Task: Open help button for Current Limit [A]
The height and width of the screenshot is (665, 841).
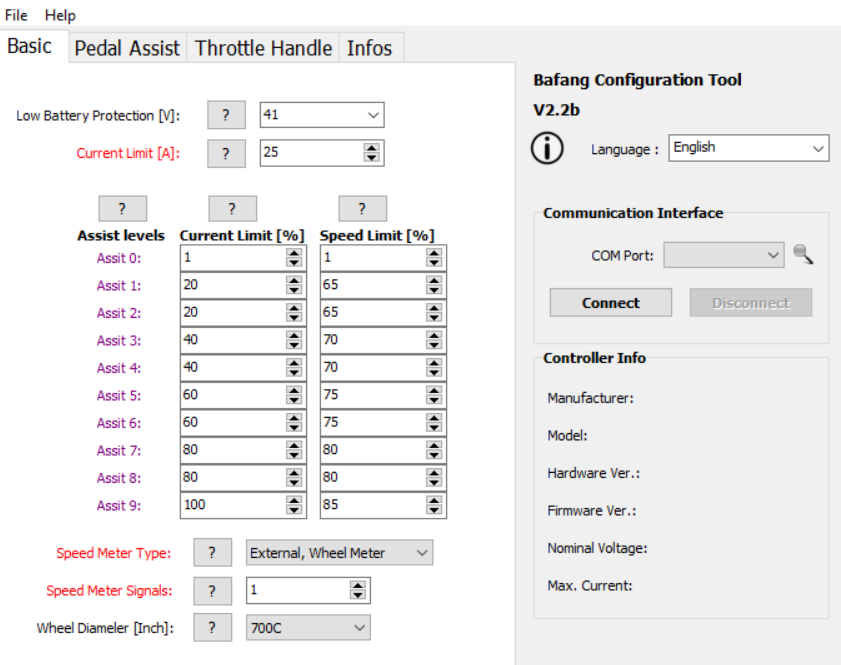Action: tap(226, 153)
